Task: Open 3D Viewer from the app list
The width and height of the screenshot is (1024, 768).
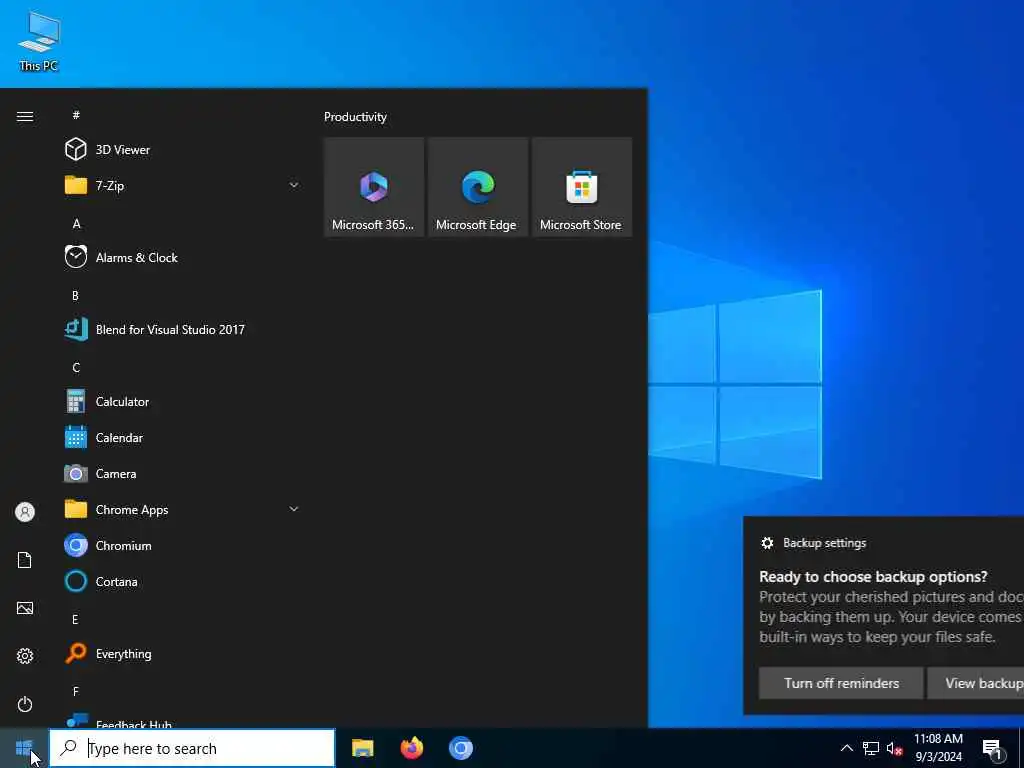Action: 183,150
